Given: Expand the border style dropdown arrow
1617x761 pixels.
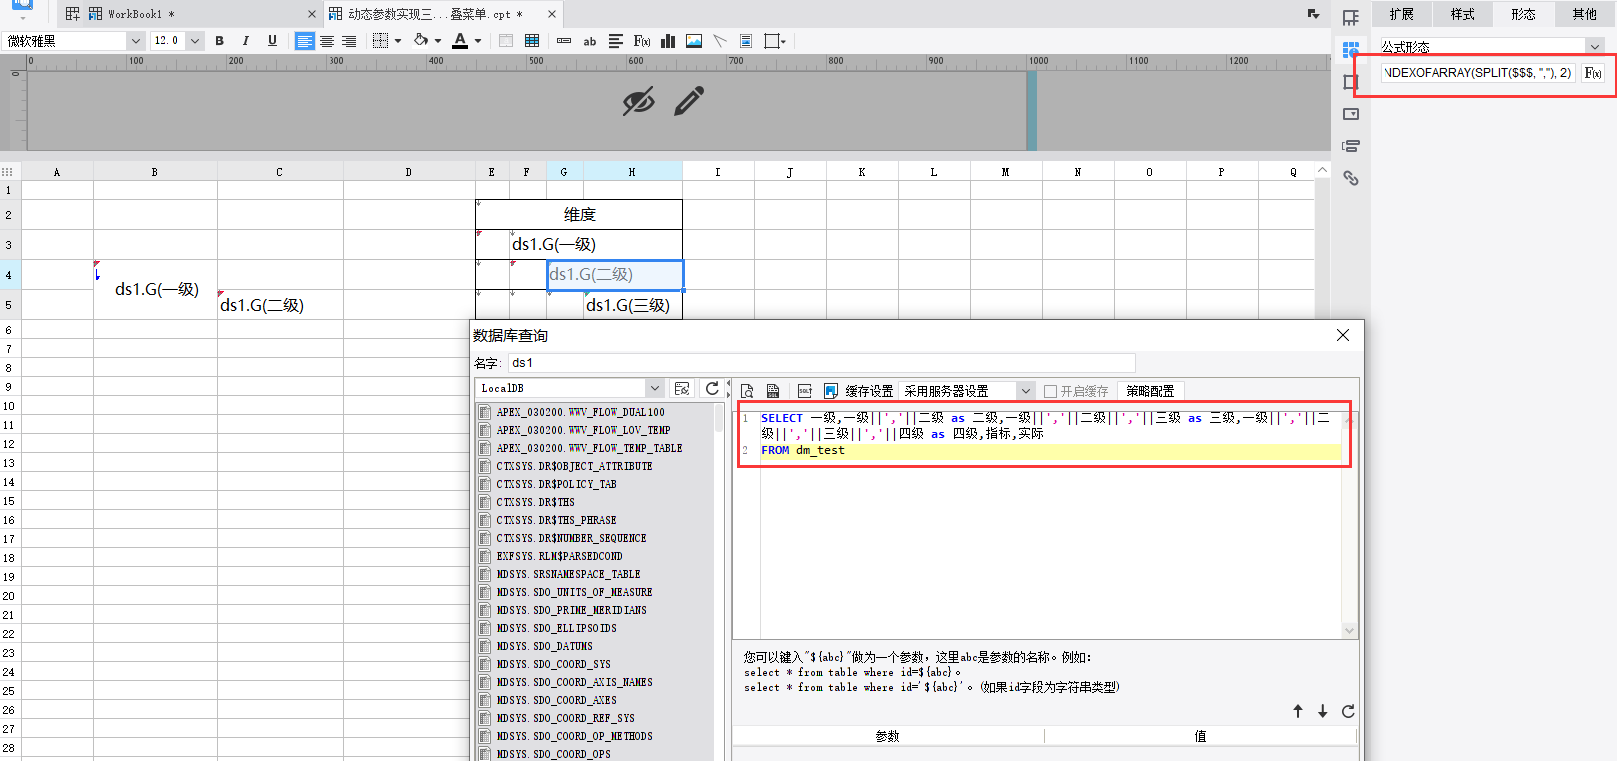Looking at the screenshot, I should tap(398, 41).
